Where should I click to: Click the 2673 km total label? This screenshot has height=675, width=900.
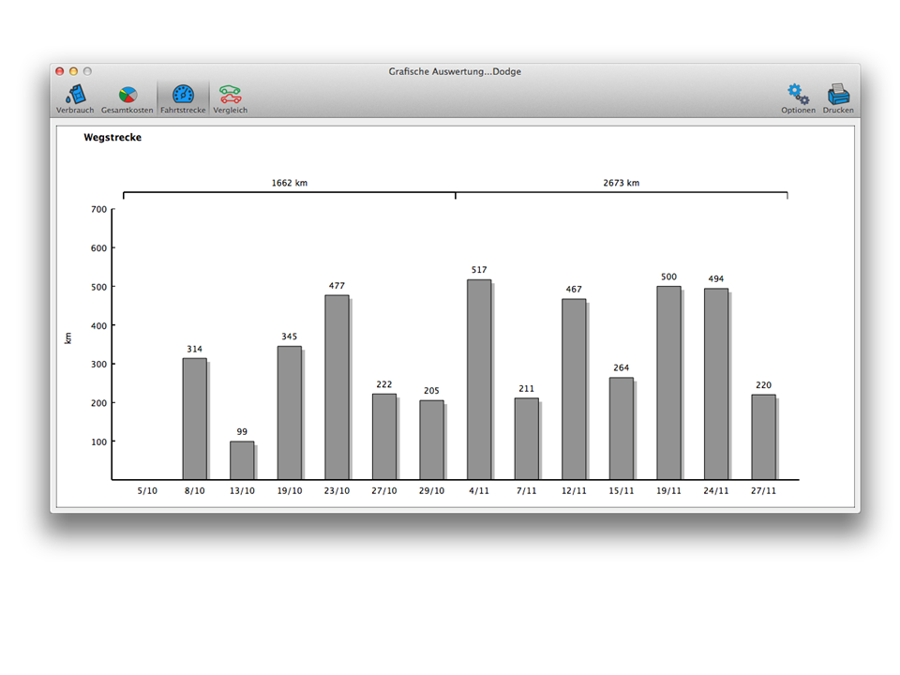coord(621,183)
